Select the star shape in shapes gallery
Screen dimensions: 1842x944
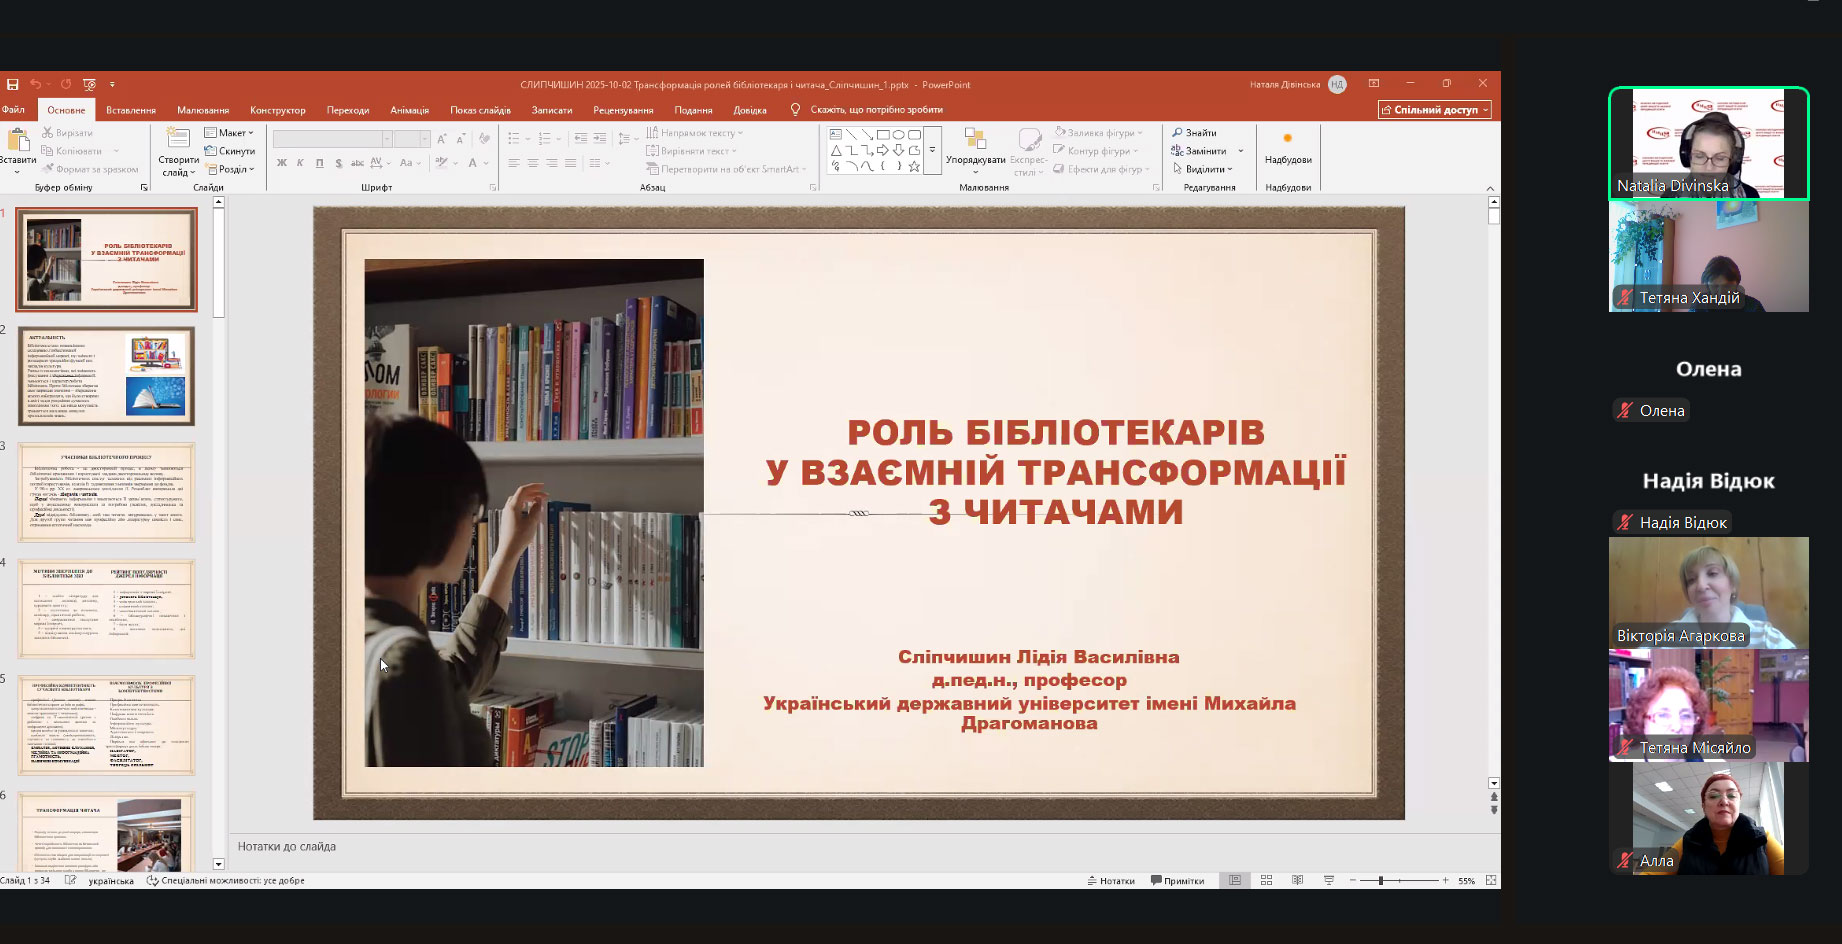point(914,167)
